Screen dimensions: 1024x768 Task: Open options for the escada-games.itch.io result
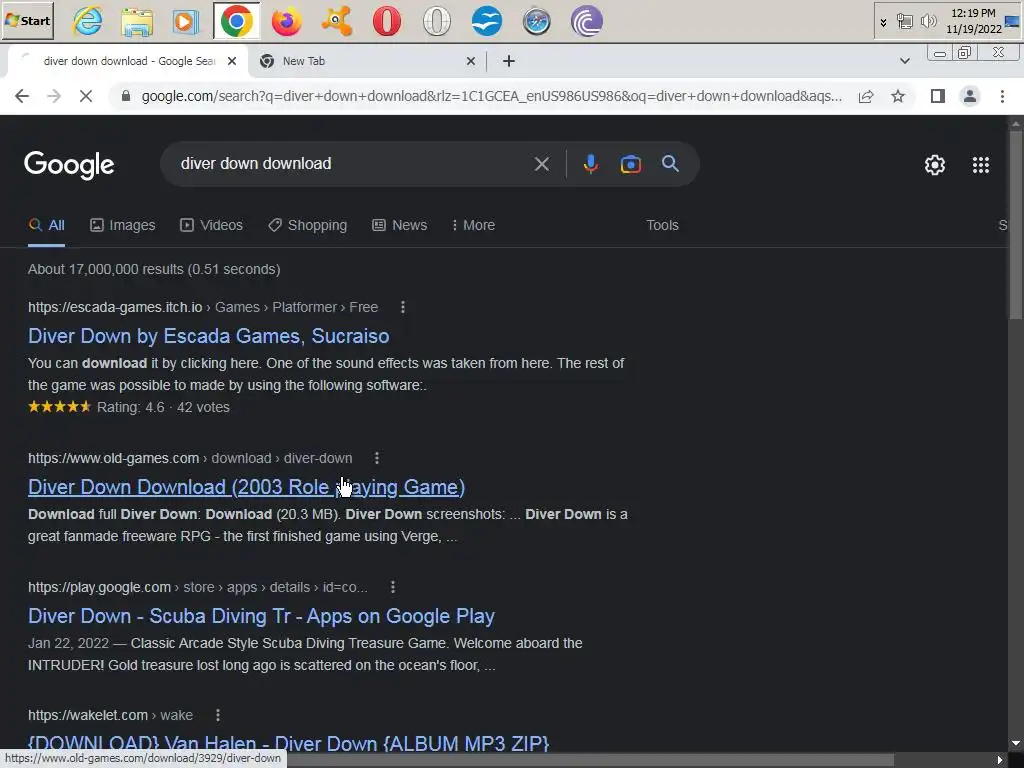tap(403, 307)
